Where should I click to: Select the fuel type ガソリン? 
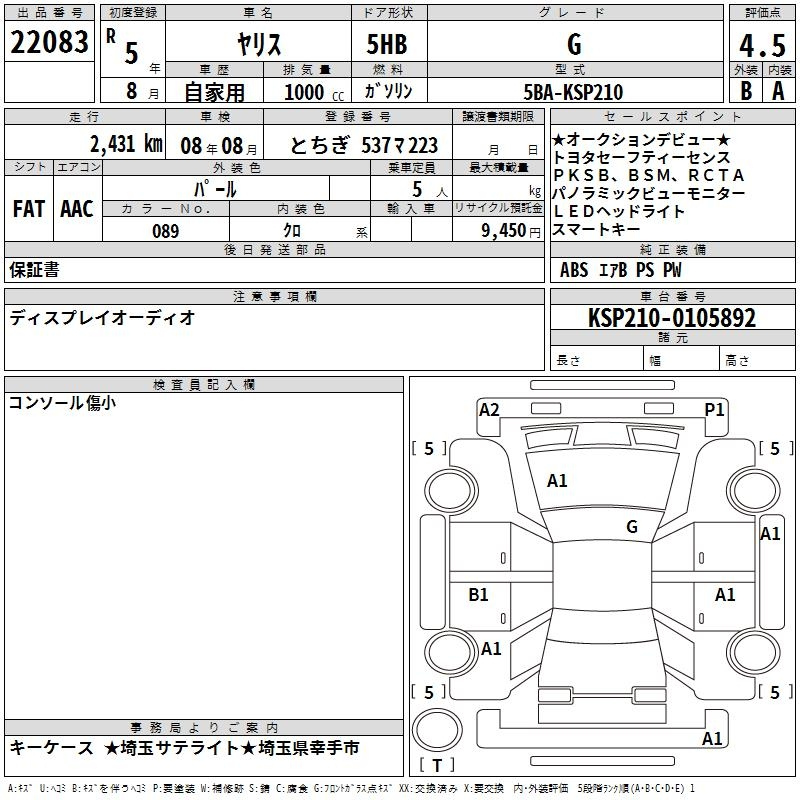click(x=388, y=91)
